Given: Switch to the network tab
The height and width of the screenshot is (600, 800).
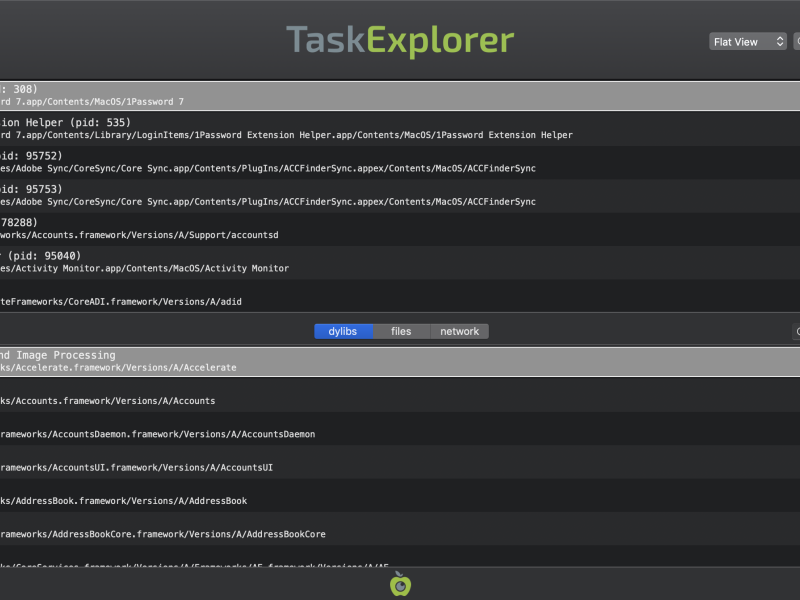Looking at the screenshot, I should (x=460, y=332).
